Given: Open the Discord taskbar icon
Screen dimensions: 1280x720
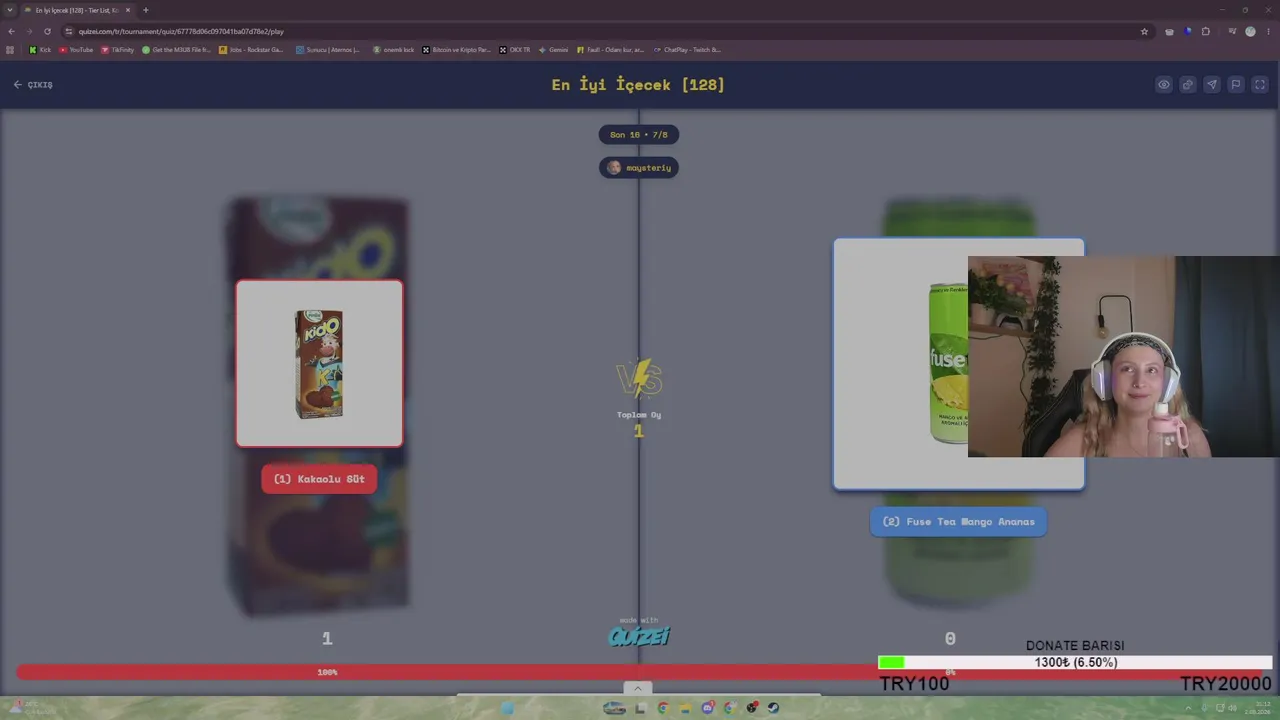Looking at the screenshot, I should (x=707, y=708).
